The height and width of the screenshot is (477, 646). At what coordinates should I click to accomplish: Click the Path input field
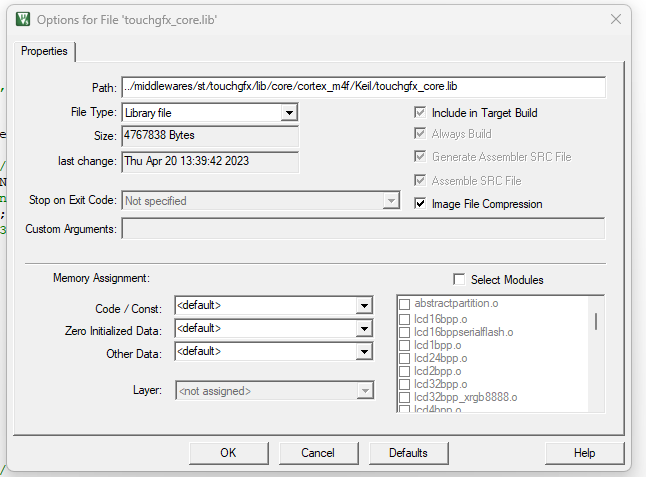click(x=363, y=87)
